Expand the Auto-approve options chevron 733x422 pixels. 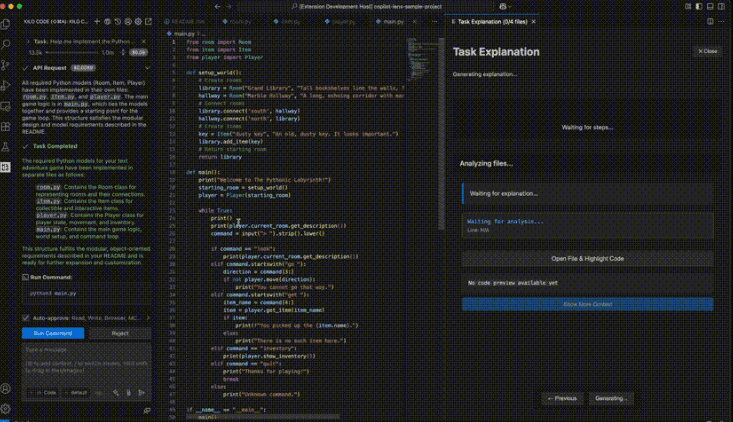tap(148, 318)
